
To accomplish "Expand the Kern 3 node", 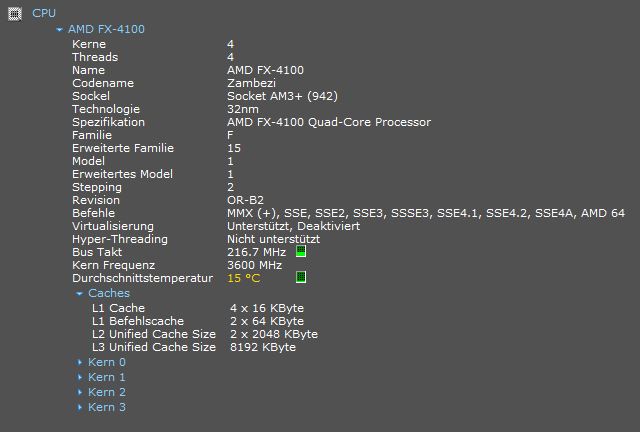I will point(80,407).
